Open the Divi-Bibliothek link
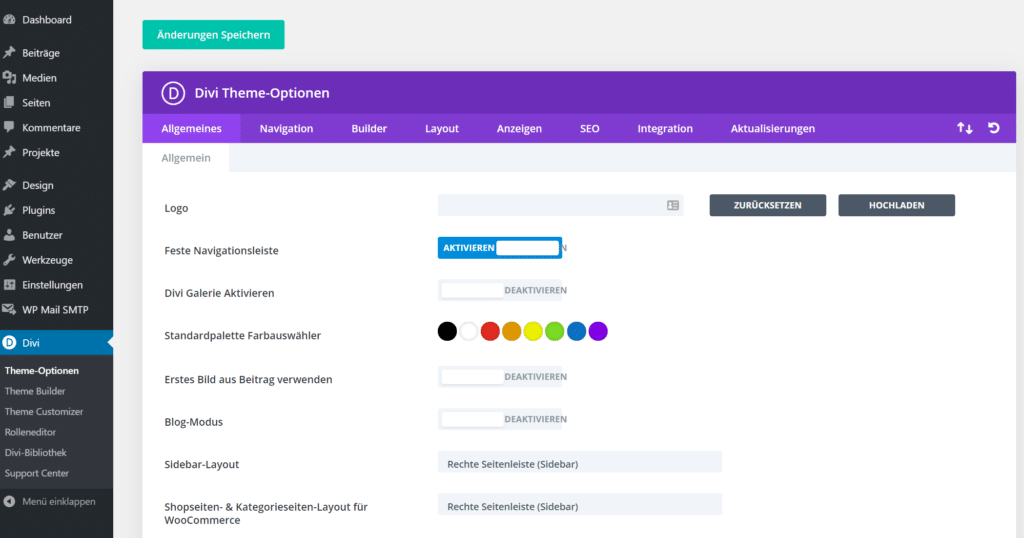Screen dimensions: 1024x538 pyautogui.click(x=36, y=452)
